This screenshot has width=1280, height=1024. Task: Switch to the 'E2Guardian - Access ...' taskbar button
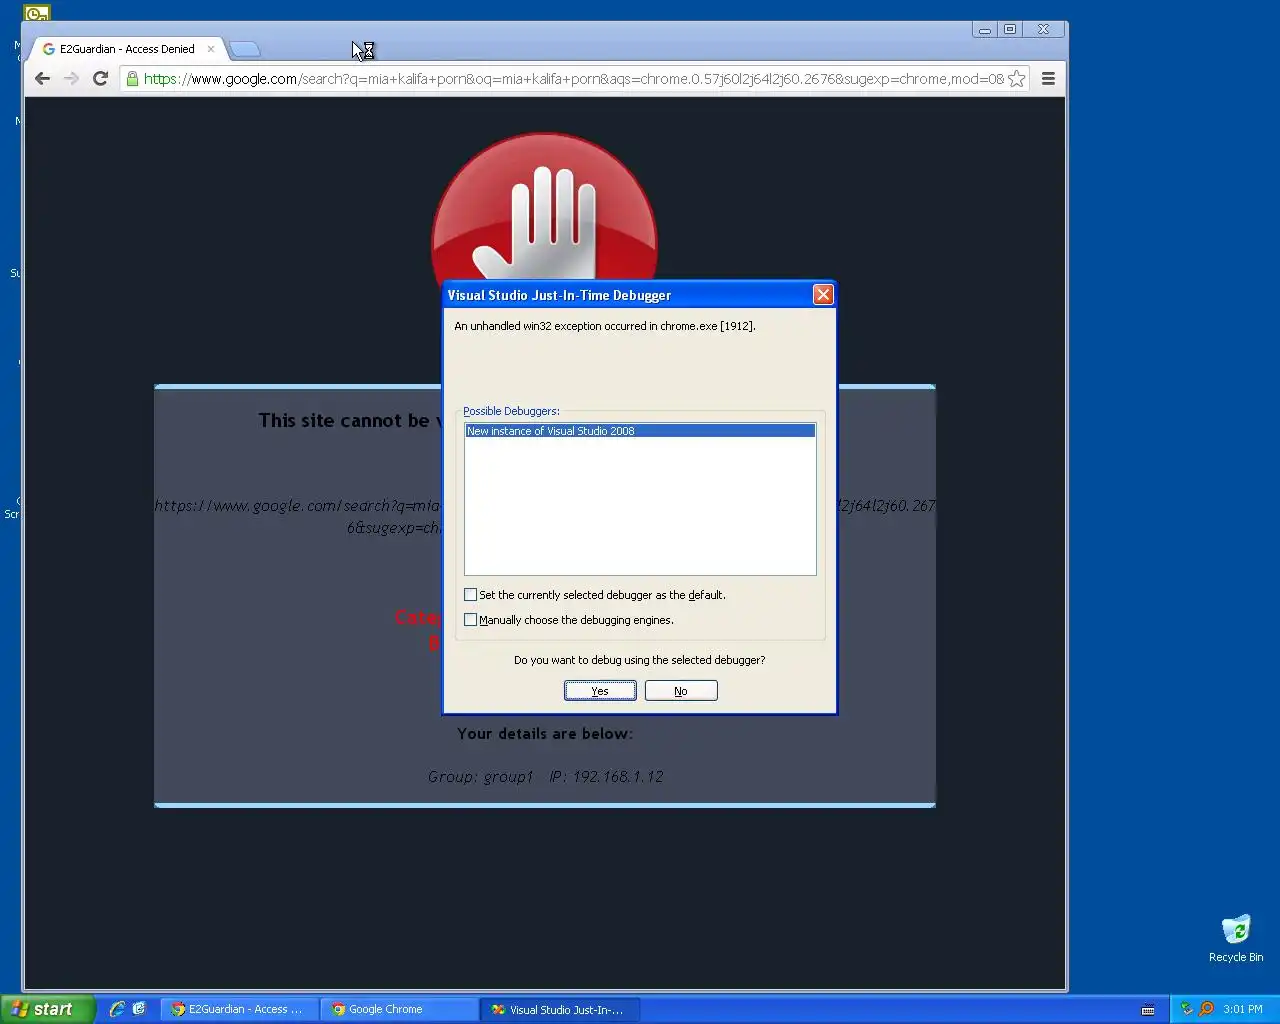(x=239, y=1009)
